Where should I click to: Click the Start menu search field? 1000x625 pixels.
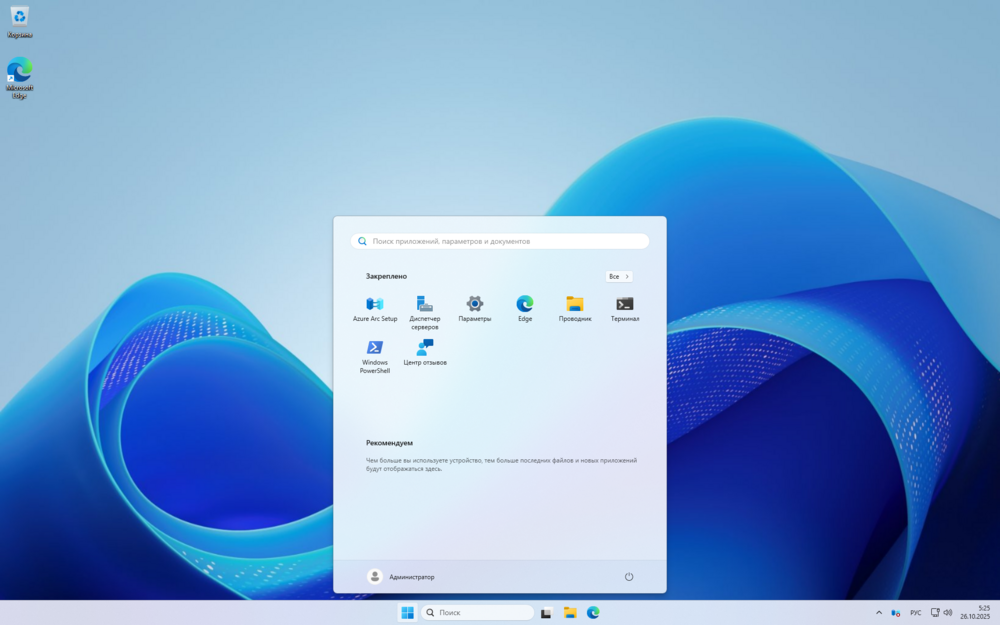pos(500,241)
